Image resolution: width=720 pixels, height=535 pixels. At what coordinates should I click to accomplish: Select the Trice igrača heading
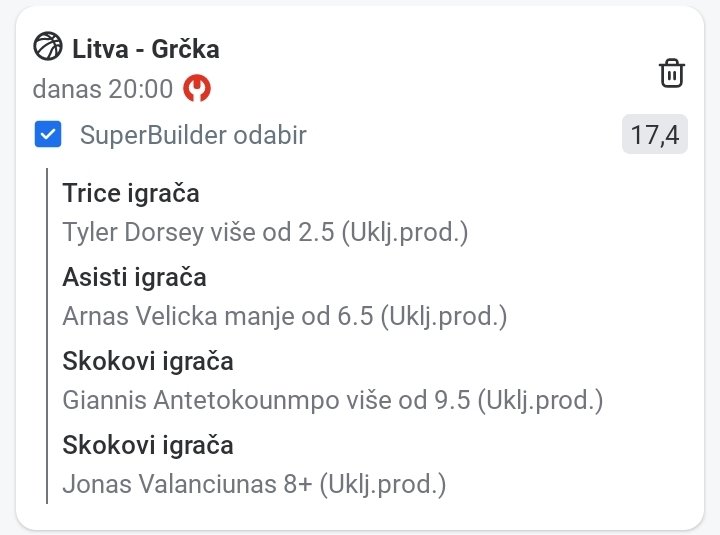(131, 193)
